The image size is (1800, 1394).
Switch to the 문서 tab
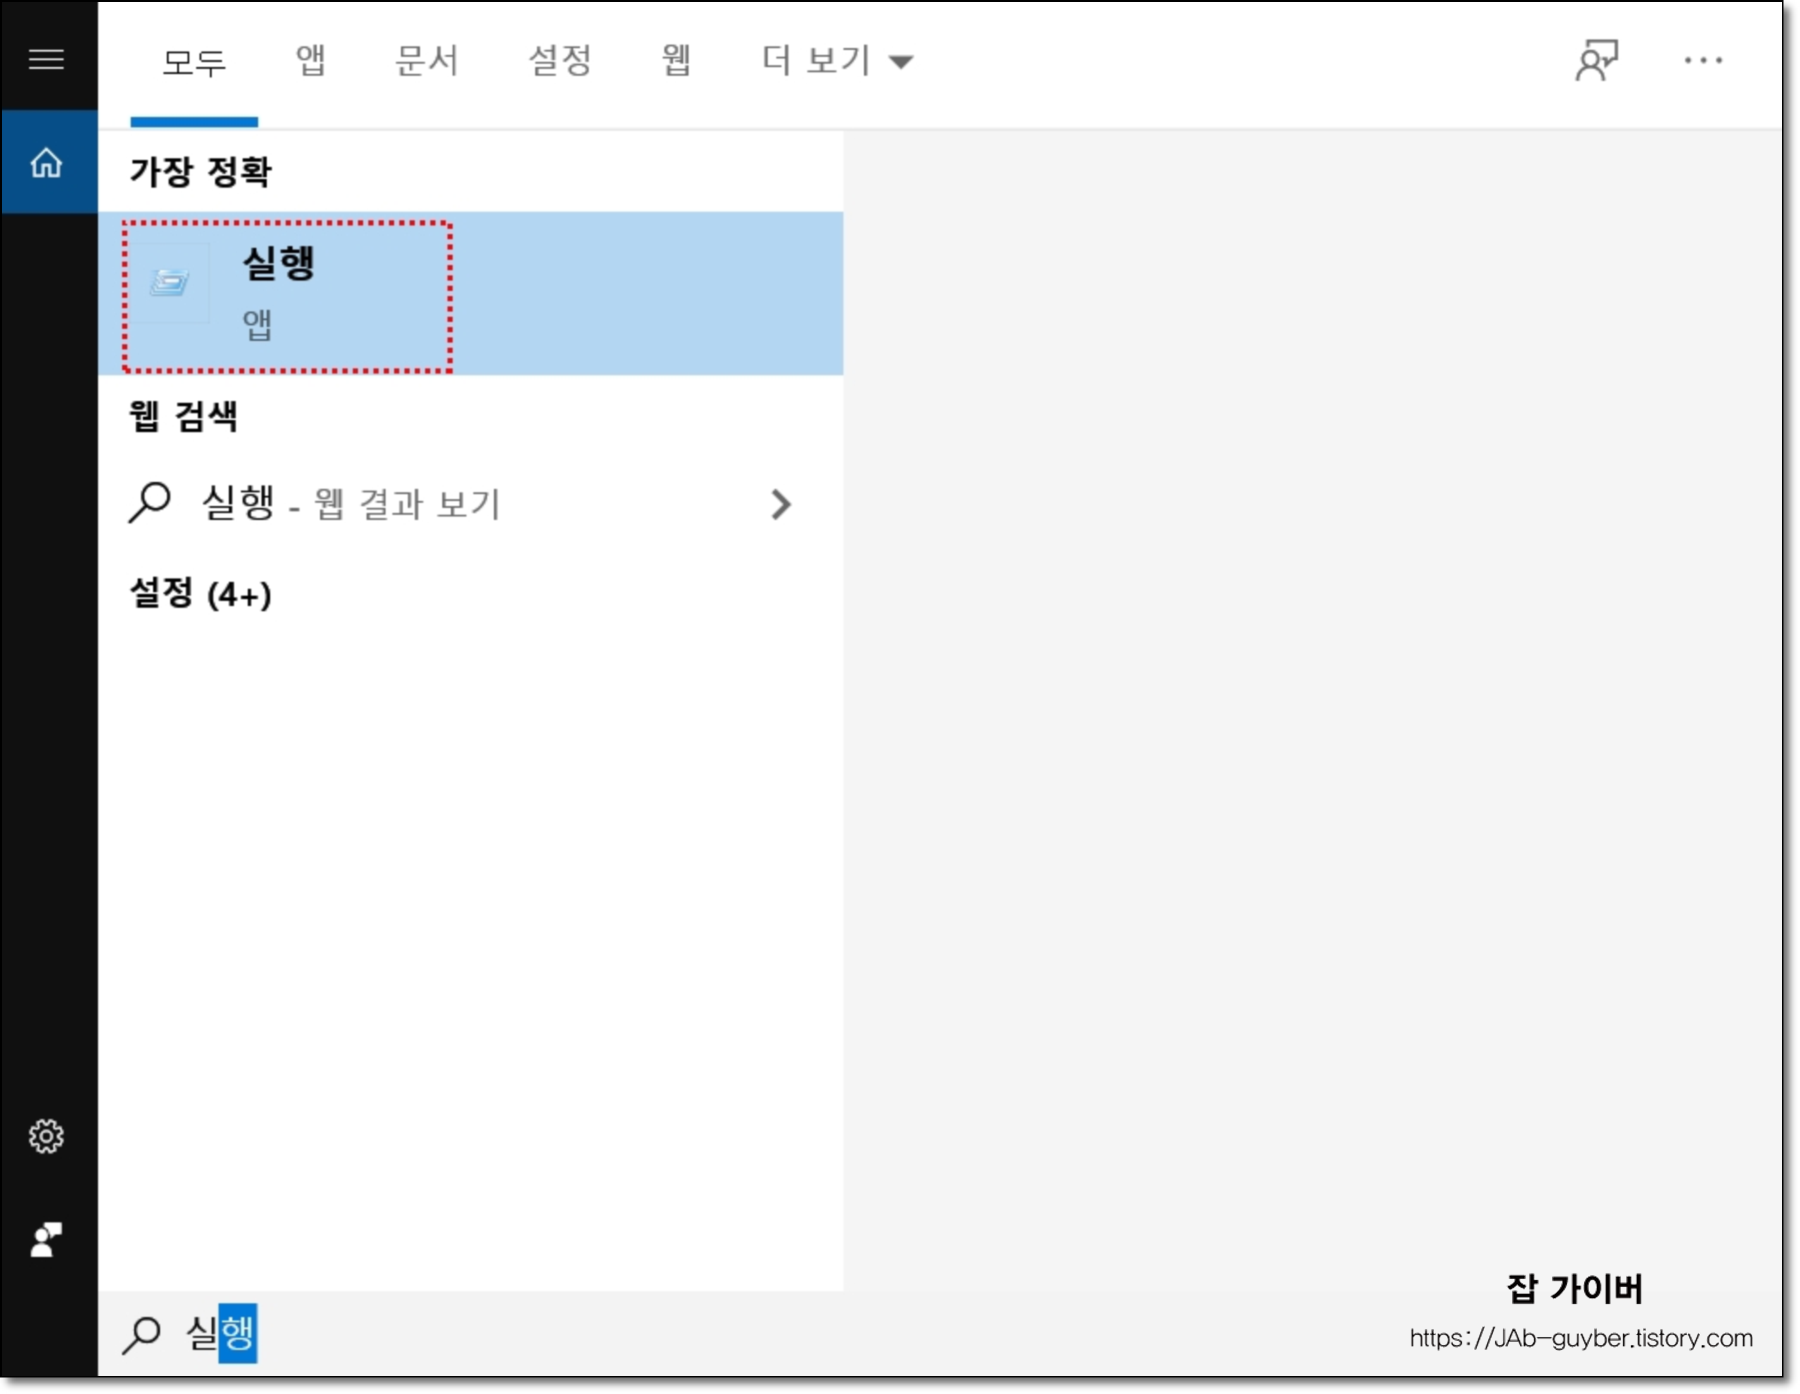click(x=424, y=60)
